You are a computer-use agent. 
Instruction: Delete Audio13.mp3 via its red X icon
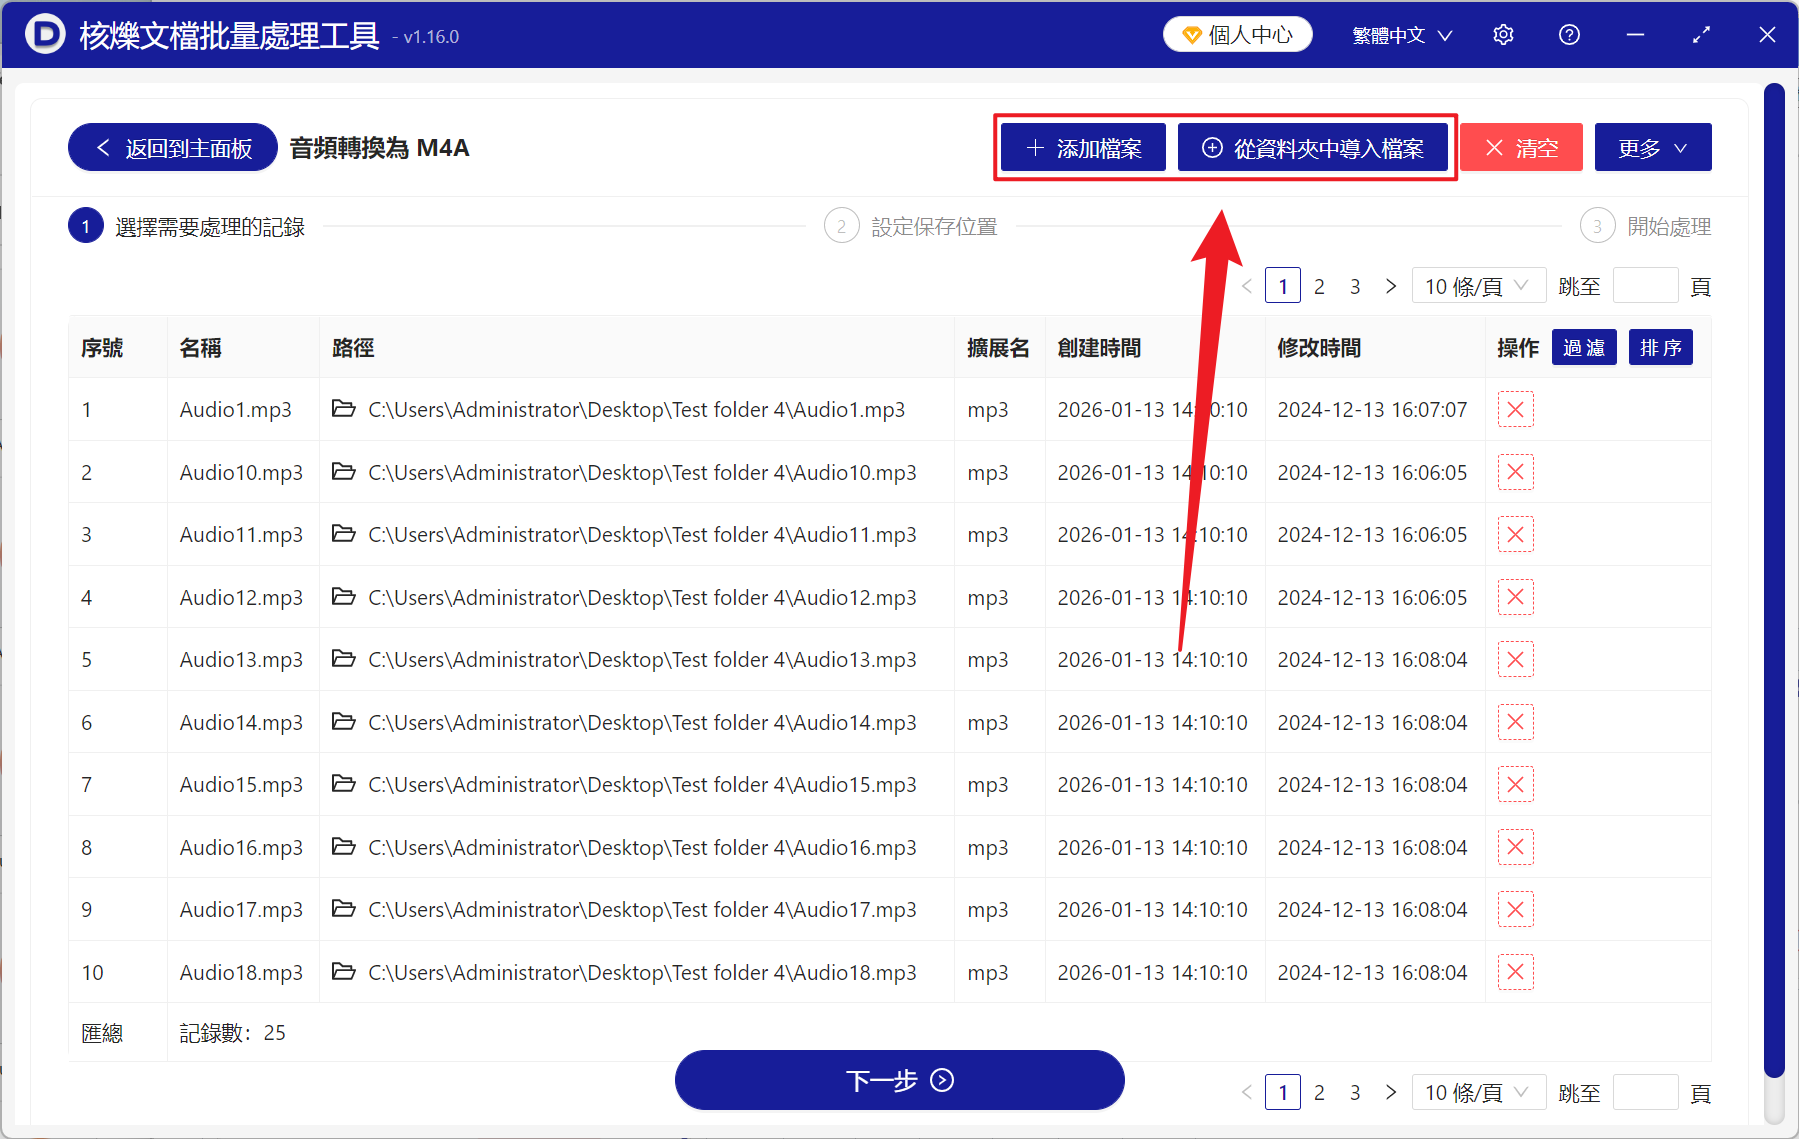1515,659
